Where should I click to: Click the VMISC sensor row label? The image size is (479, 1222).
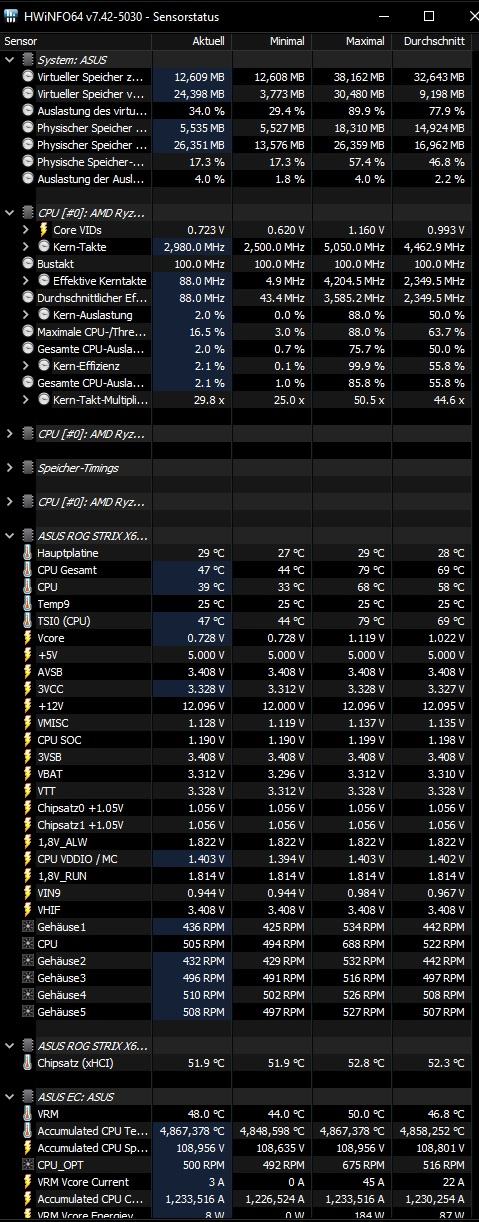pos(54,723)
